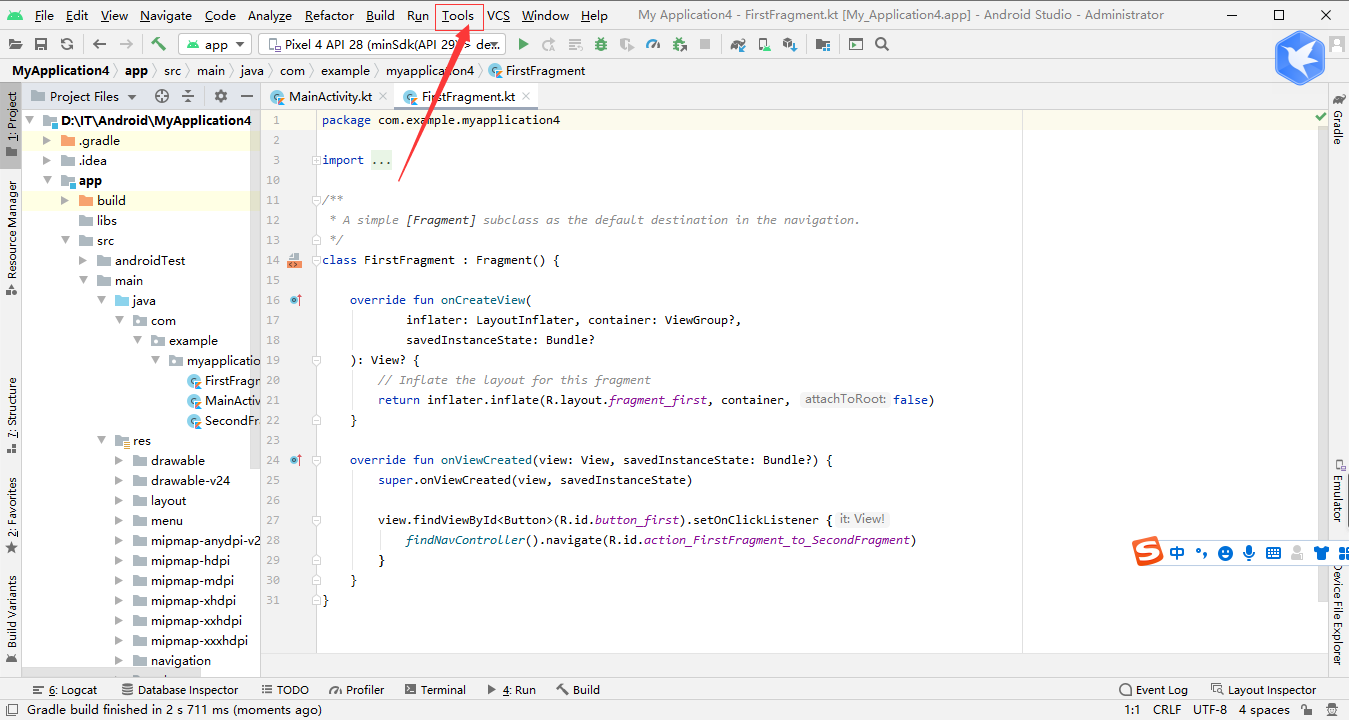Click the green inspection checkmark in editor

pos(1321,118)
